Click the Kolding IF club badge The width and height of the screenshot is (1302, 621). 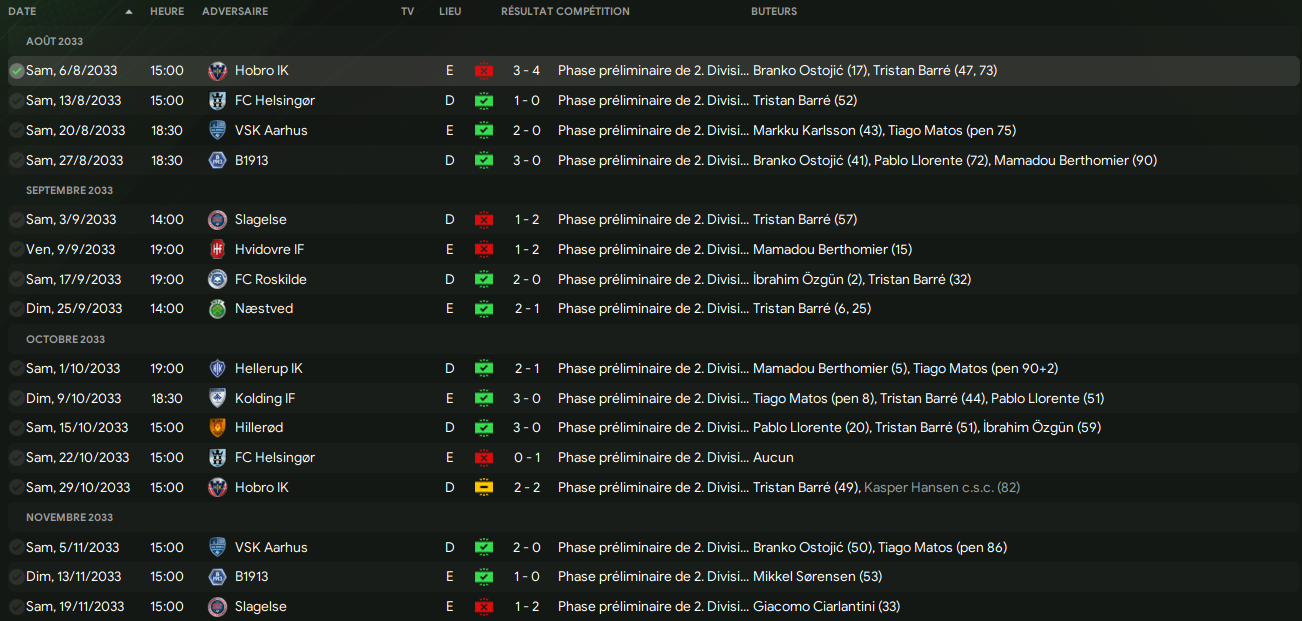coord(217,398)
